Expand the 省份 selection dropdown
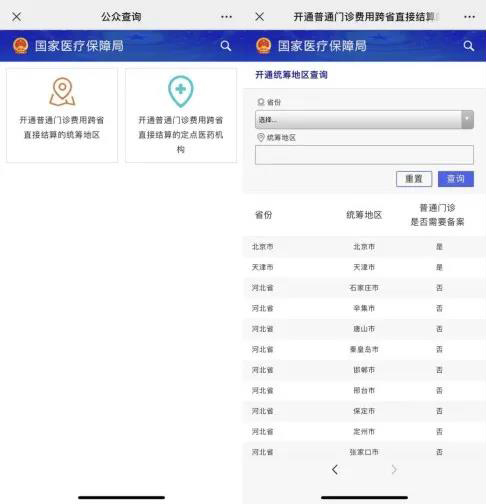Image resolution: width=486 pixels, height=504 pixels. tap(364, 119)
